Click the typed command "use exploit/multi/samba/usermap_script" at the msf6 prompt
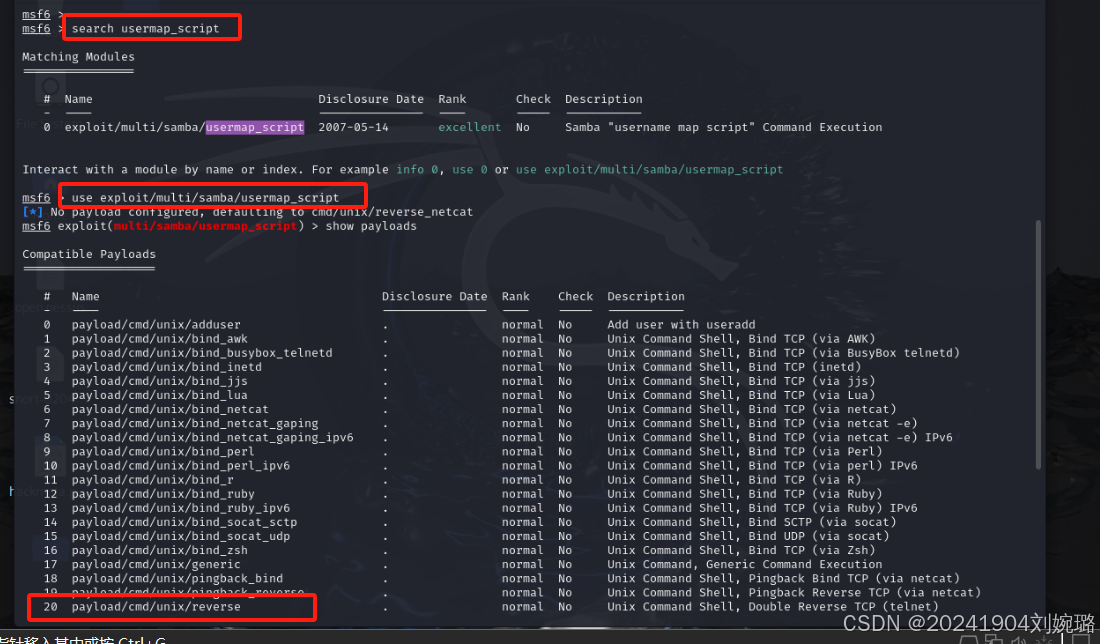Screen dimensions: 1100x644 tap(205, 198)
